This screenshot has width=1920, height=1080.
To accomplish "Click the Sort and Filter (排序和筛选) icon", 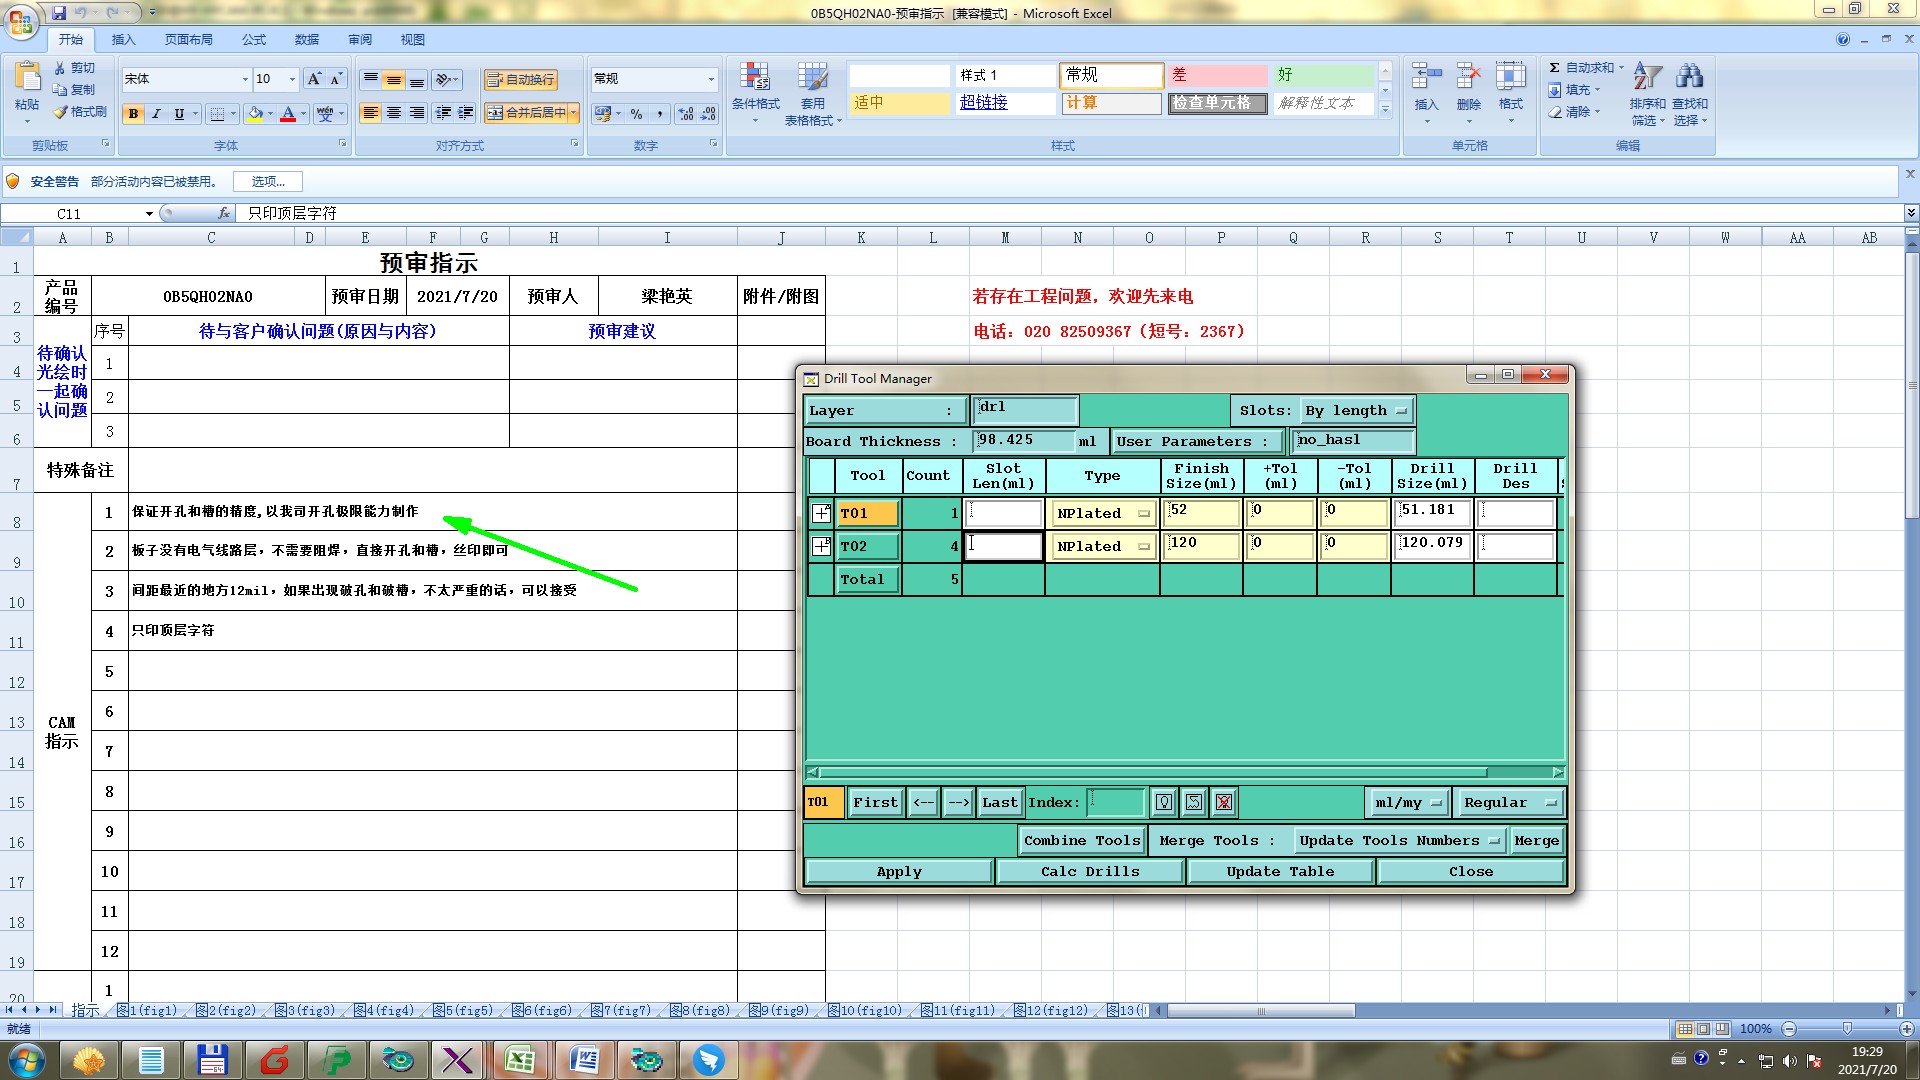I will coord(1647,76).
